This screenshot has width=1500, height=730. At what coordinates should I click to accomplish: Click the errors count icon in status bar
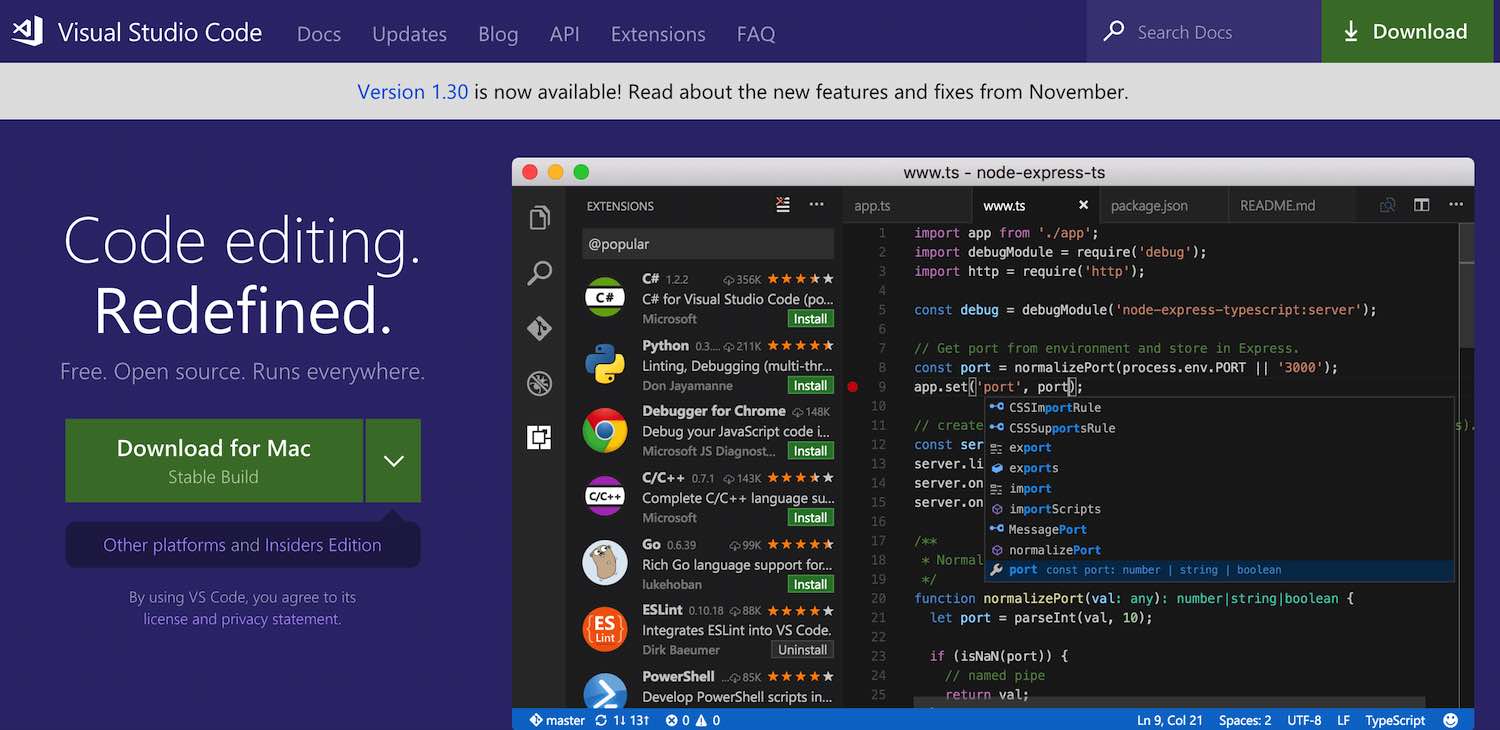(672, 720)
